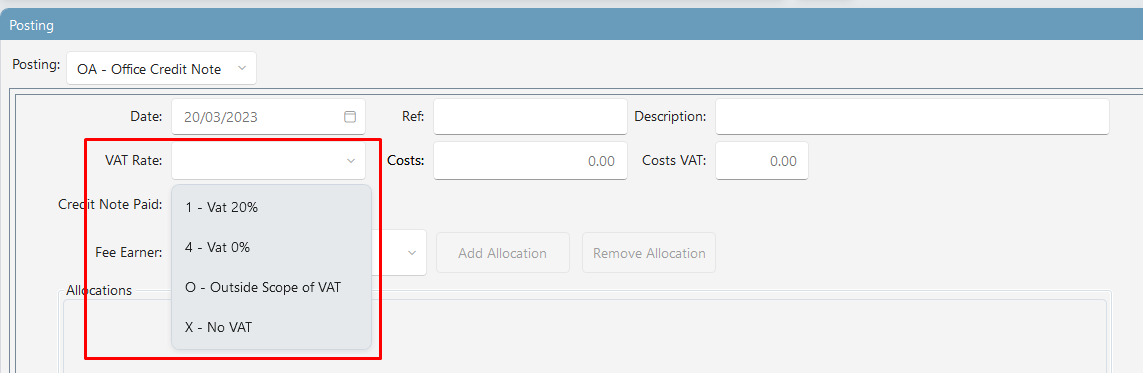Click the chevron beside OA - Office Credit Note
This screenshot has height=373, width=1143.
[x=242, y=69]
